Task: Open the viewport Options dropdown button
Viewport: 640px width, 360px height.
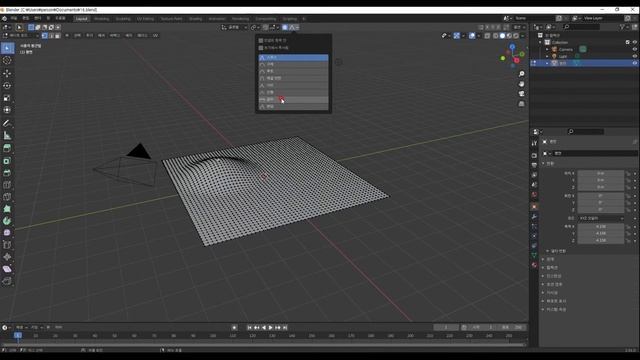Action: pyautogui.click(x=518, y=27)
